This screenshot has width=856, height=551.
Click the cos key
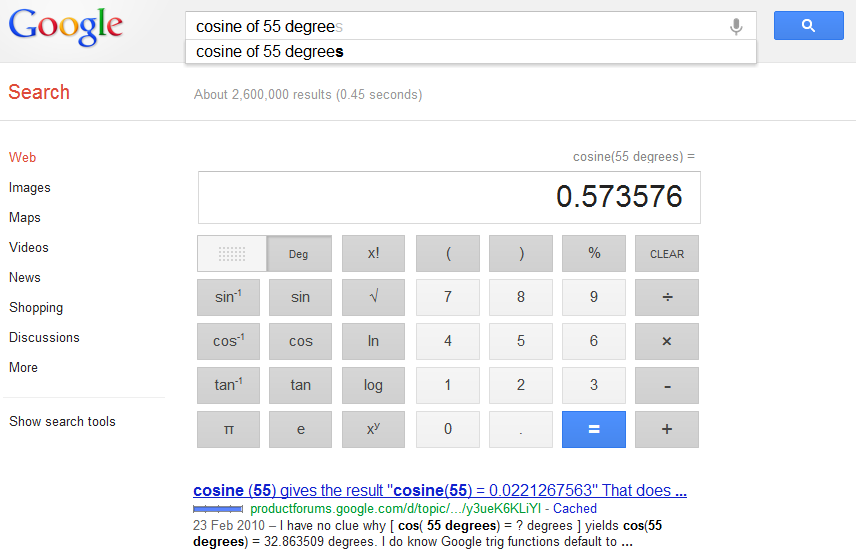[x=300, y=341]
